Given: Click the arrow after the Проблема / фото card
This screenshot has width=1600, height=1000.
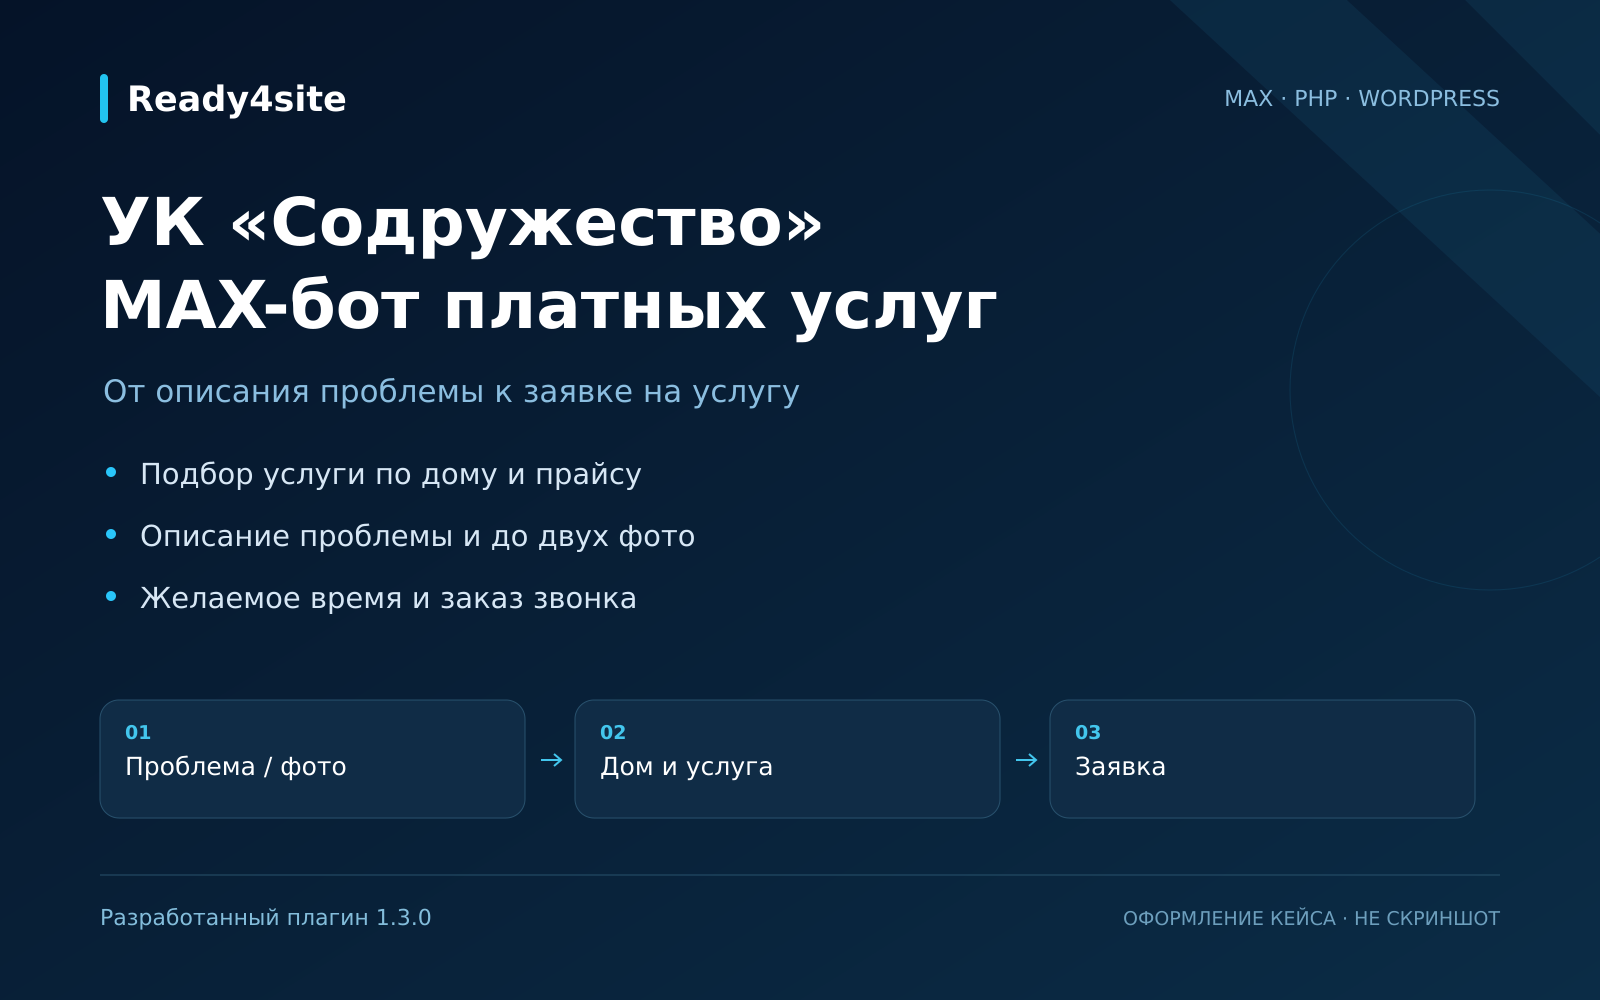Looking at the screenshot, I should click(x=551, y=760).
